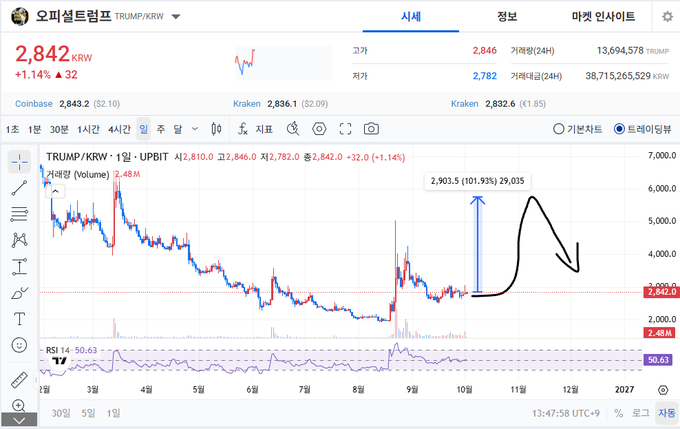Screen dimensions: 680x429
Task: Open the emoji icons tool
Action: [19, 345]
